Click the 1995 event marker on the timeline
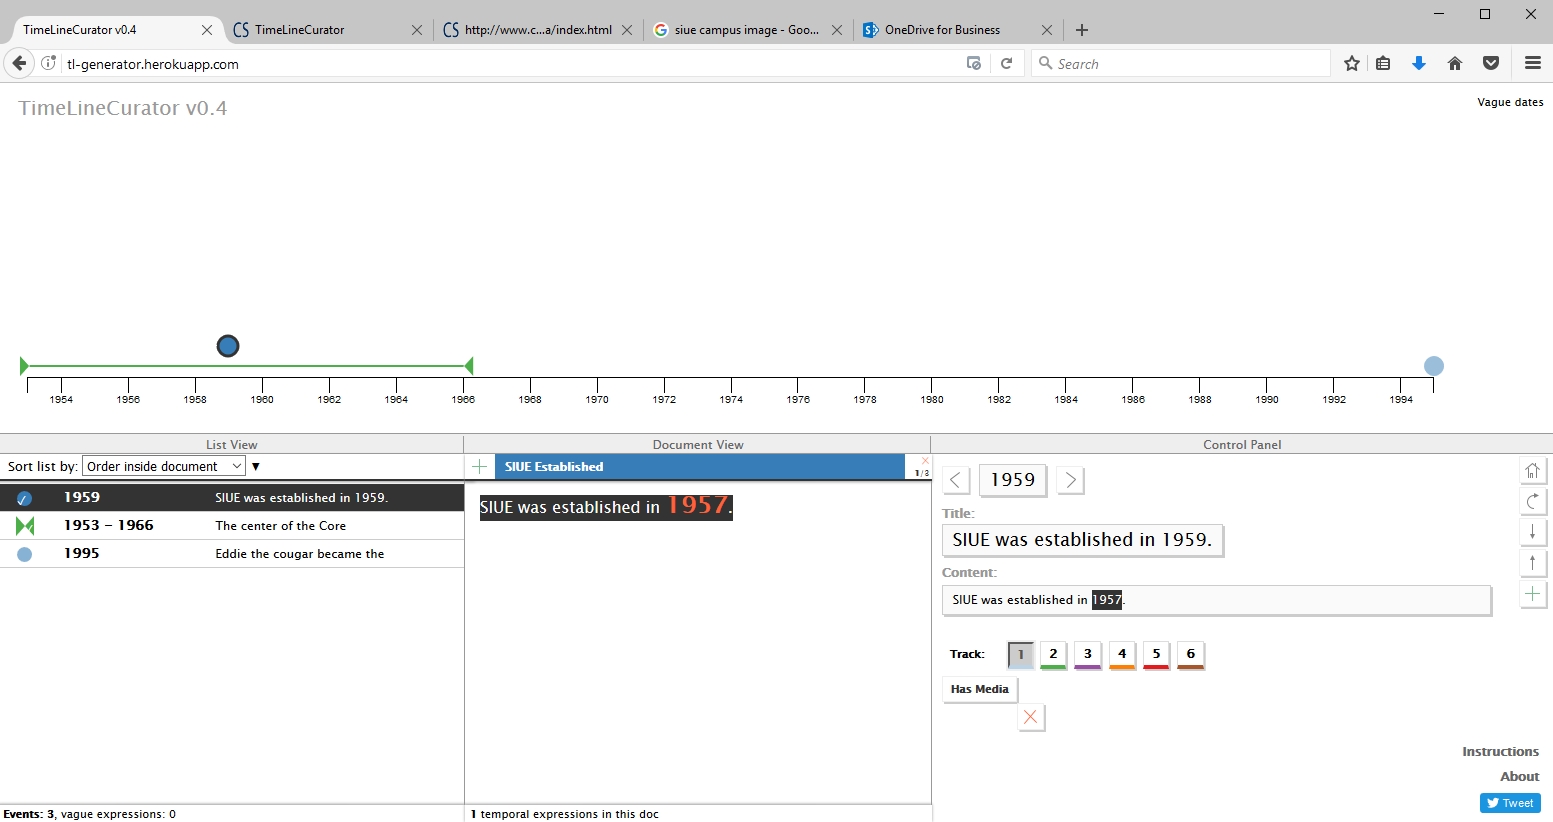Viewport: 1553px width, 822px height. pos(1433,366)
